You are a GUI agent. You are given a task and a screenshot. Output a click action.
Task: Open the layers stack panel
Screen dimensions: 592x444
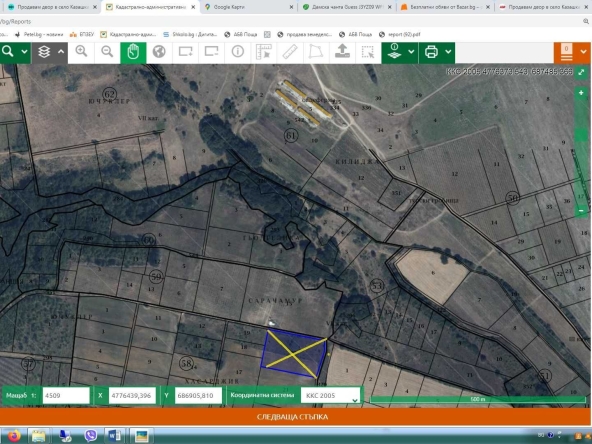point(44,52)
